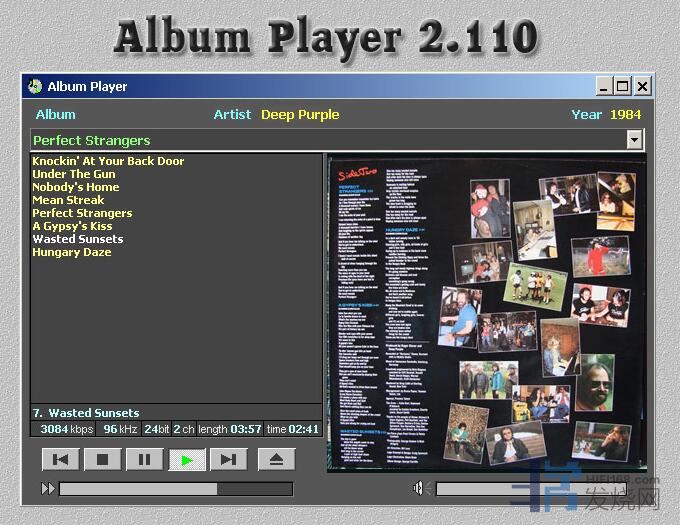The height and width of the screenshot is (525, 680).
Task: Play the Mean Streak track
Action: (68, 200)
